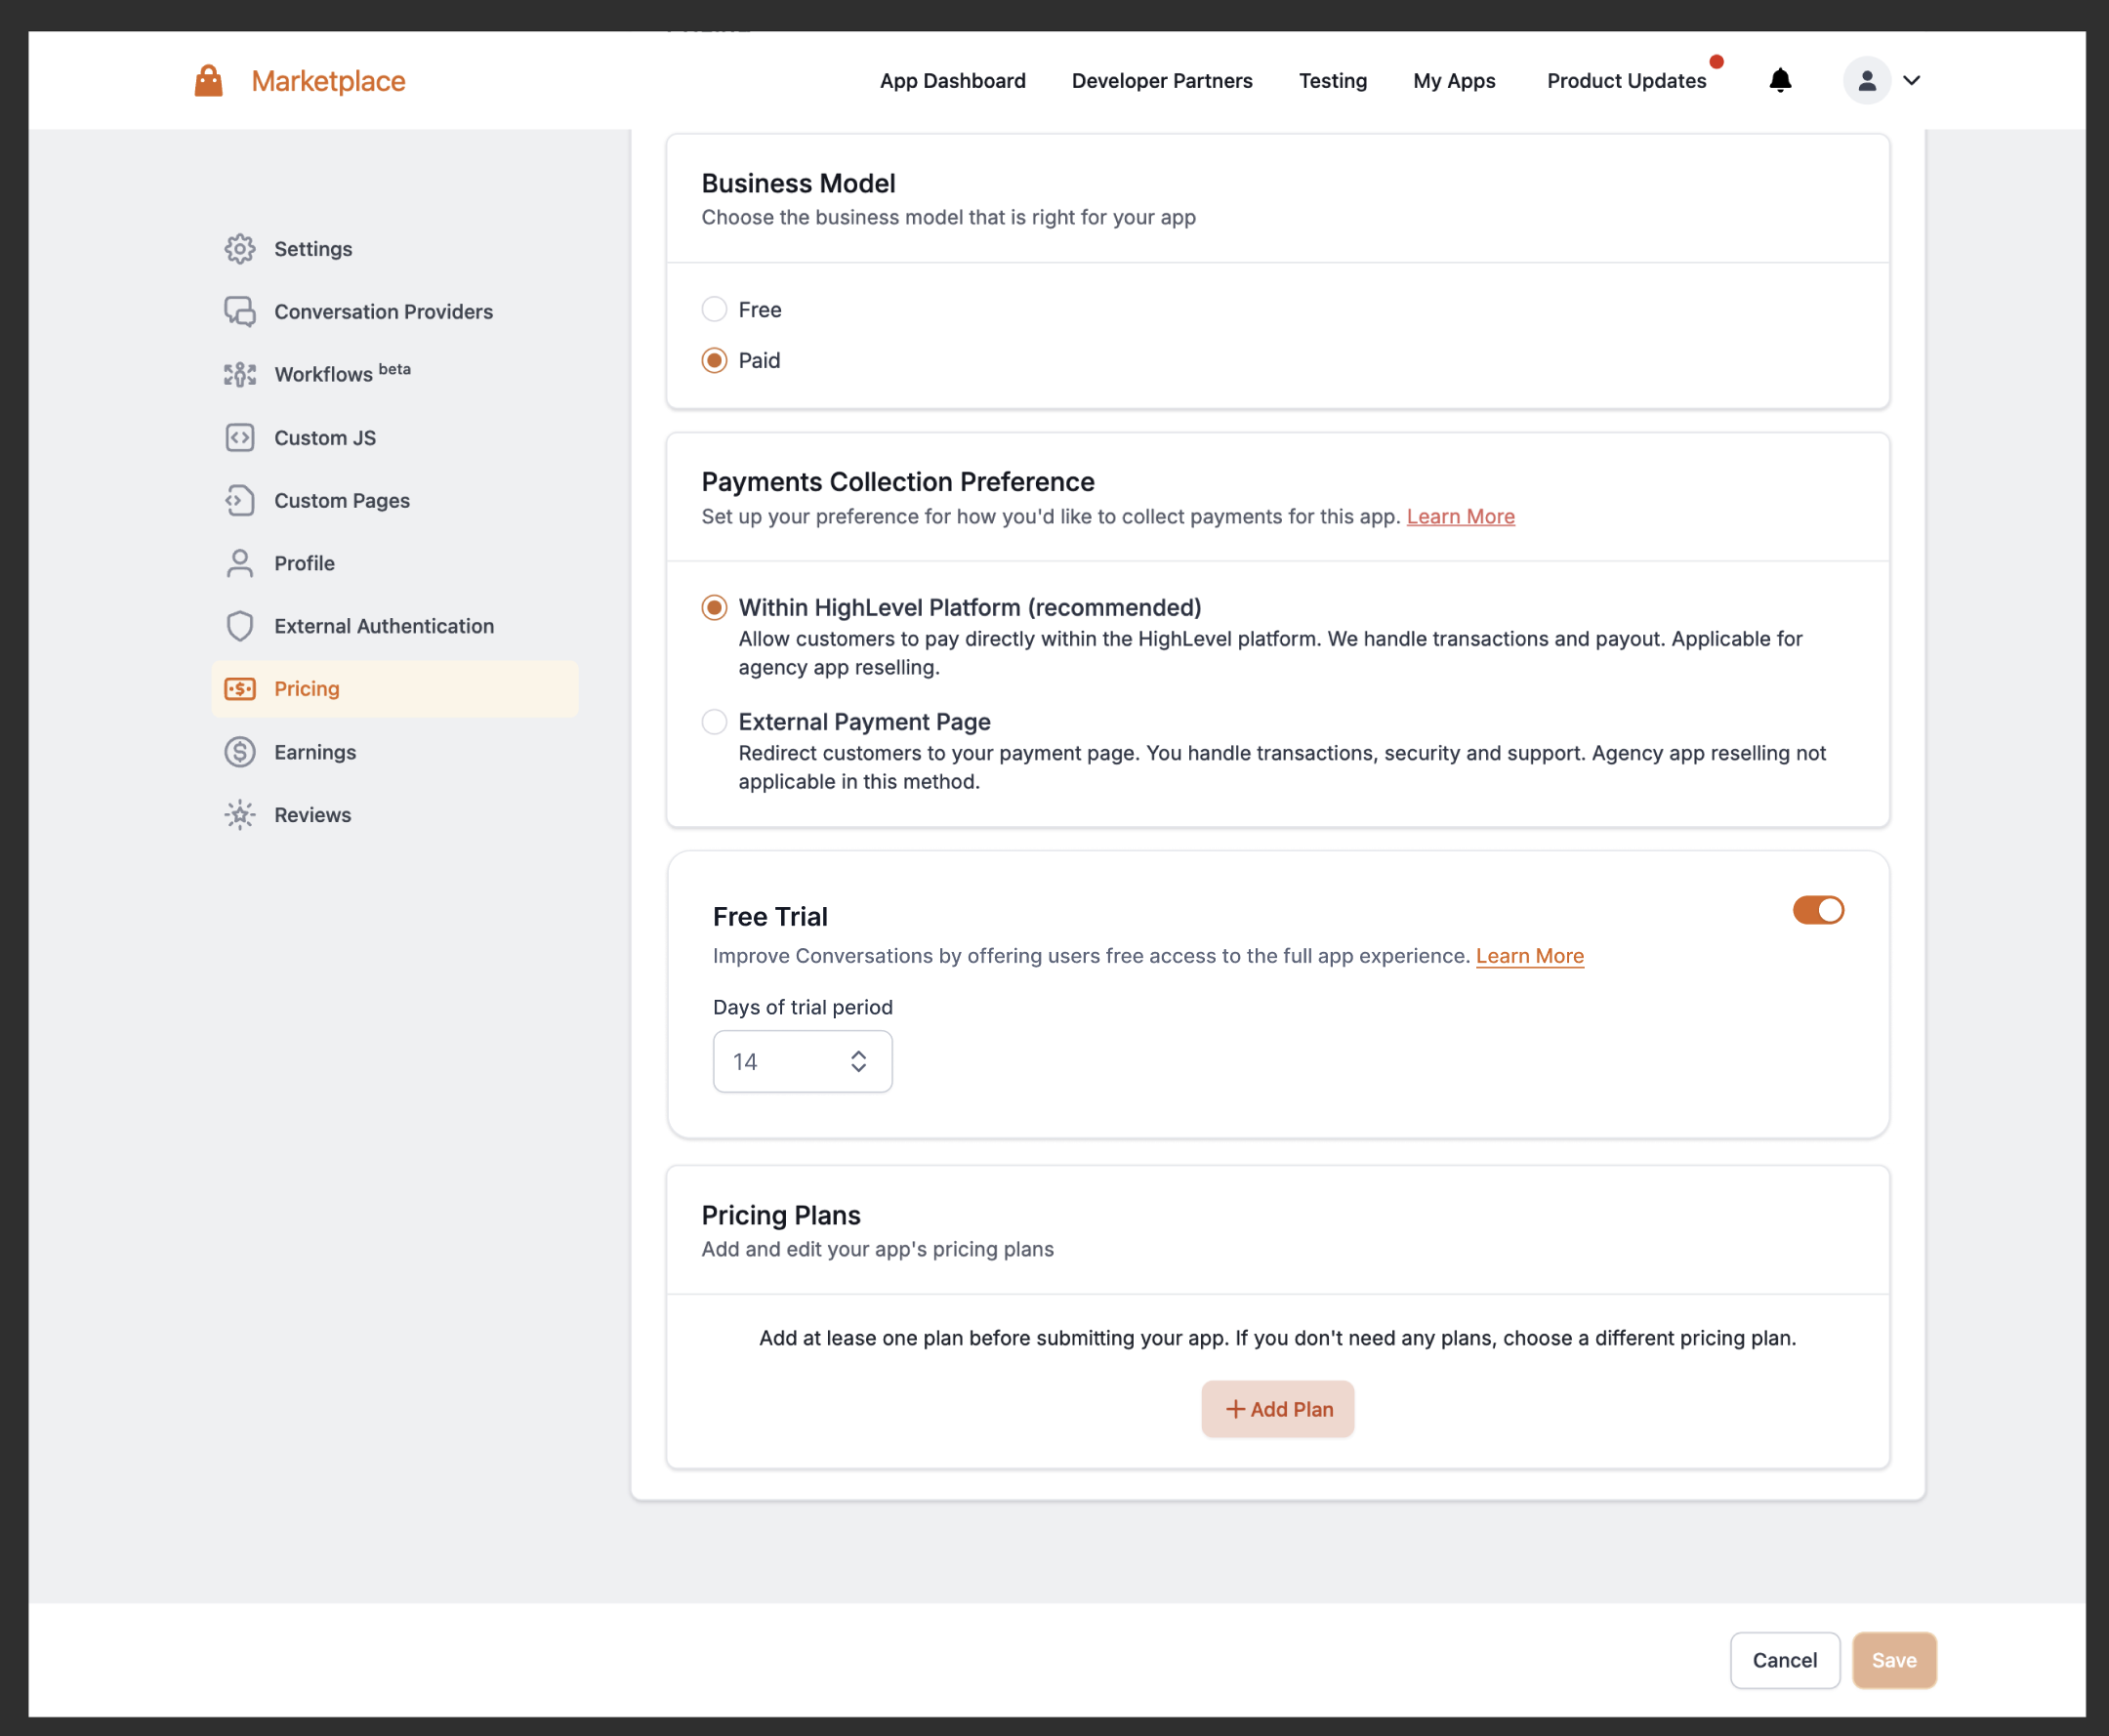Viewport: 2109px width, 1736px height.
Task: Open the notifications bell
Action: (1780, 81)
